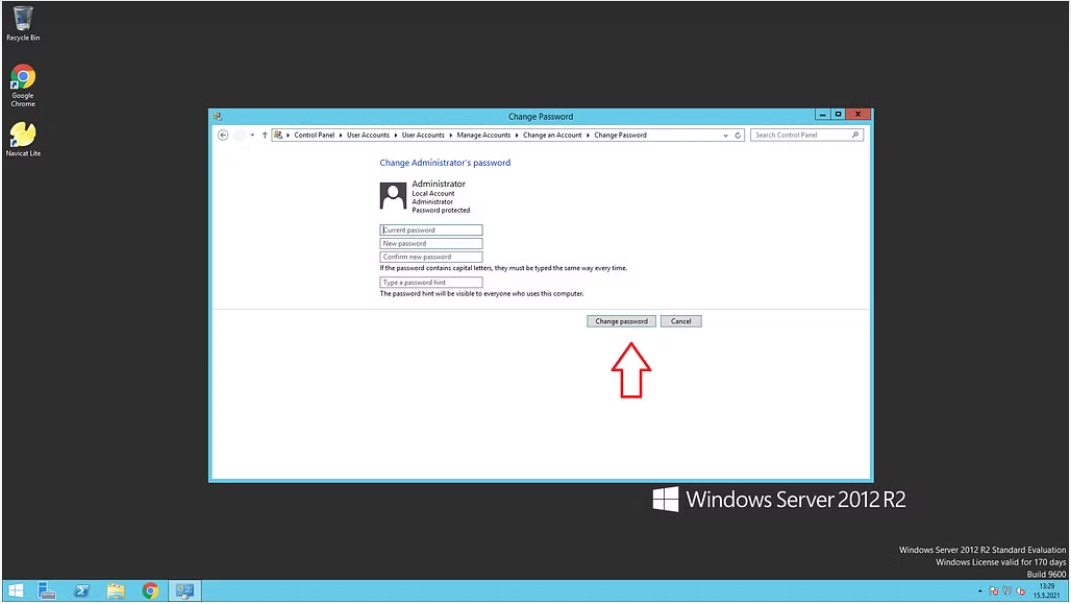
Task: Click into the New password field
Action: (x=431, y=243)
